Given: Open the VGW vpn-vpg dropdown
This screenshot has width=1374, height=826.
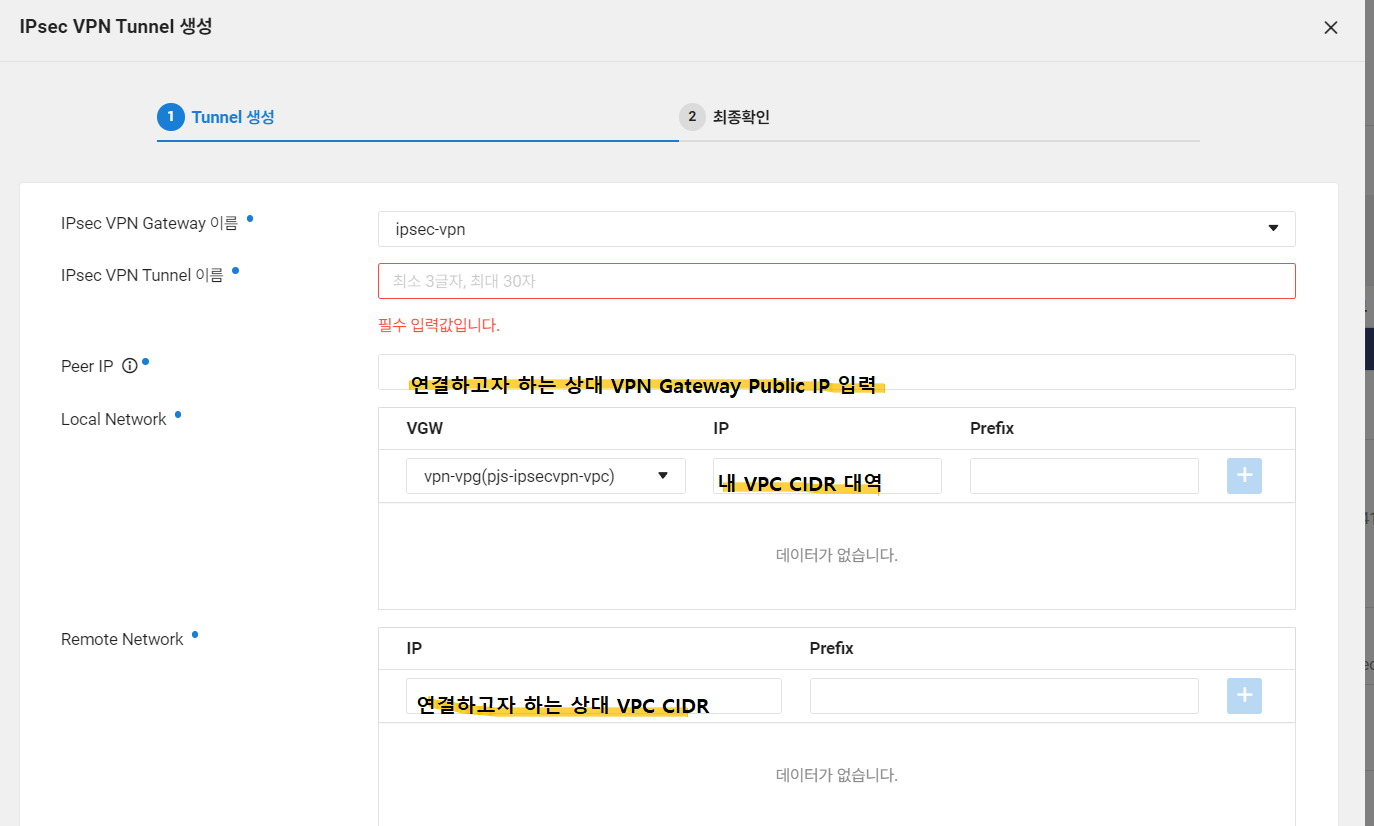Looking at the screenshot, I should coord(546,476).
